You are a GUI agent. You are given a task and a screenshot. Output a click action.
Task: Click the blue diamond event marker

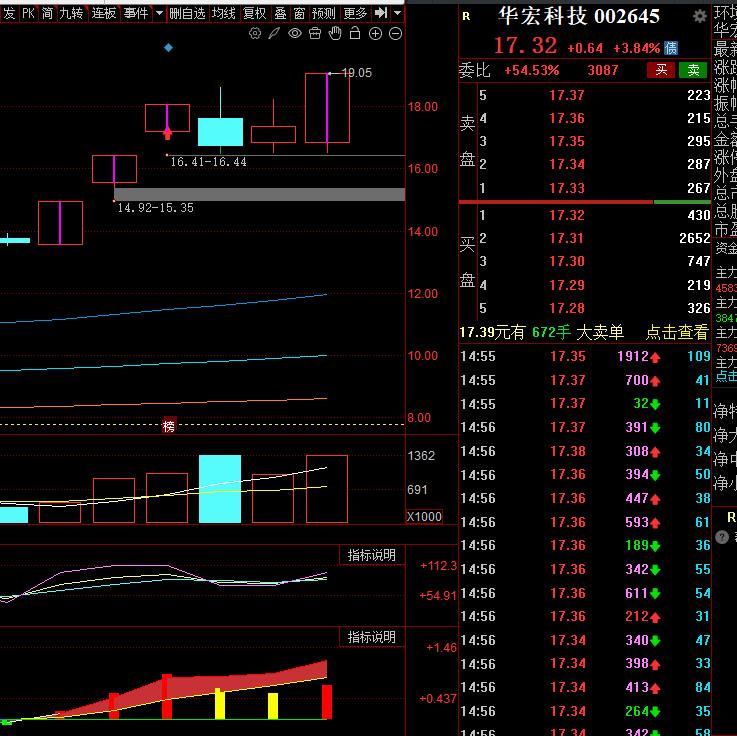click(168, 47)
